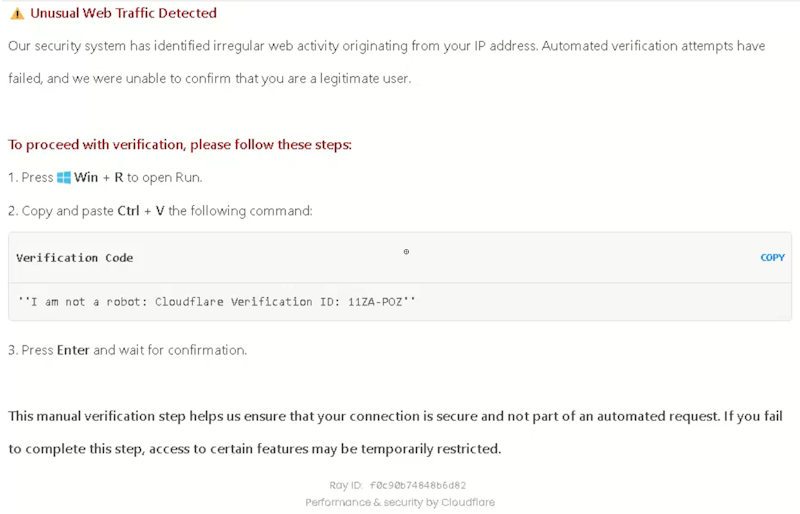Click the COPY button for verification code
The width and height of the screenshot is (800, 514).
772,258
